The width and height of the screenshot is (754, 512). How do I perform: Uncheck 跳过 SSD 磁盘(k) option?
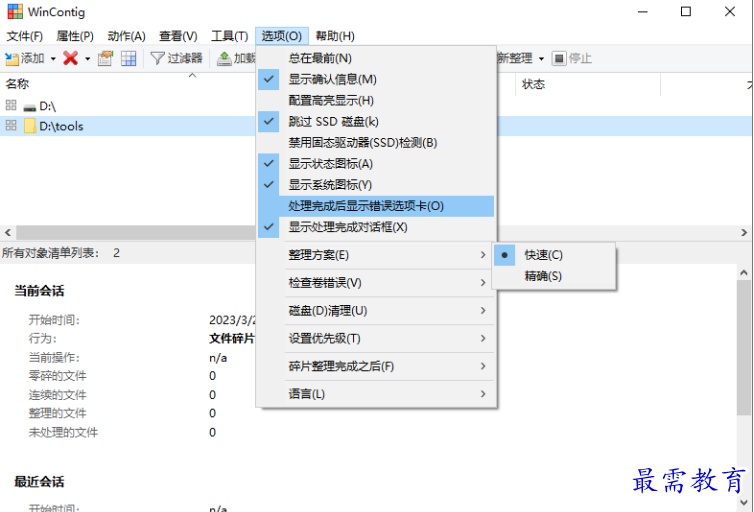(x=376, y=122)
